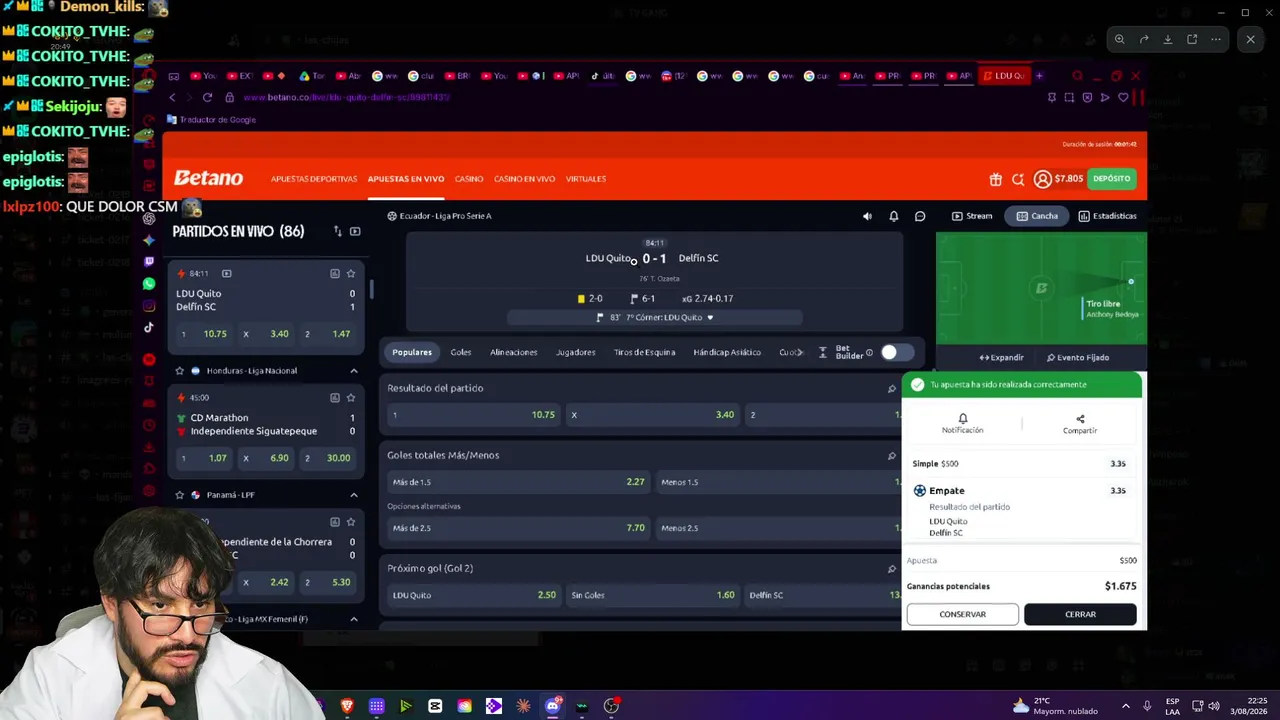Viewport: 1280px width, 720px height.
Task: Favorite the Honduras Liga Nacional league
Action: tap(180, 371)
